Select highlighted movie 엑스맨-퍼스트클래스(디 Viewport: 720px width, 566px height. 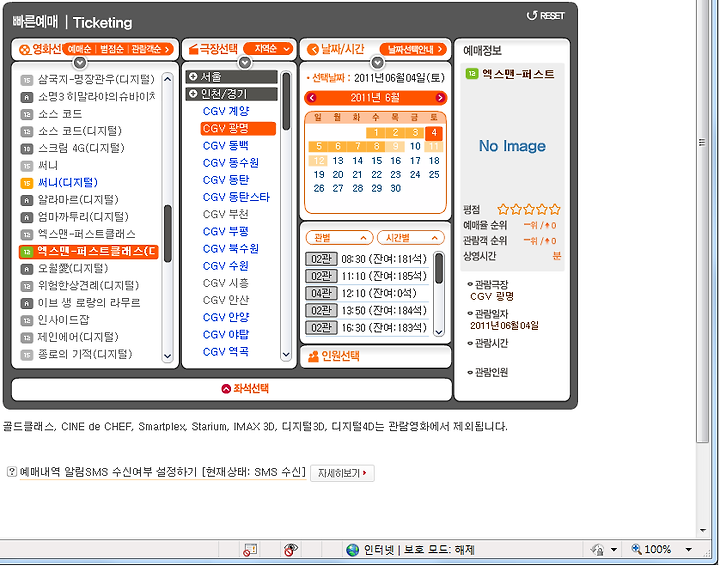coord(89,252)
